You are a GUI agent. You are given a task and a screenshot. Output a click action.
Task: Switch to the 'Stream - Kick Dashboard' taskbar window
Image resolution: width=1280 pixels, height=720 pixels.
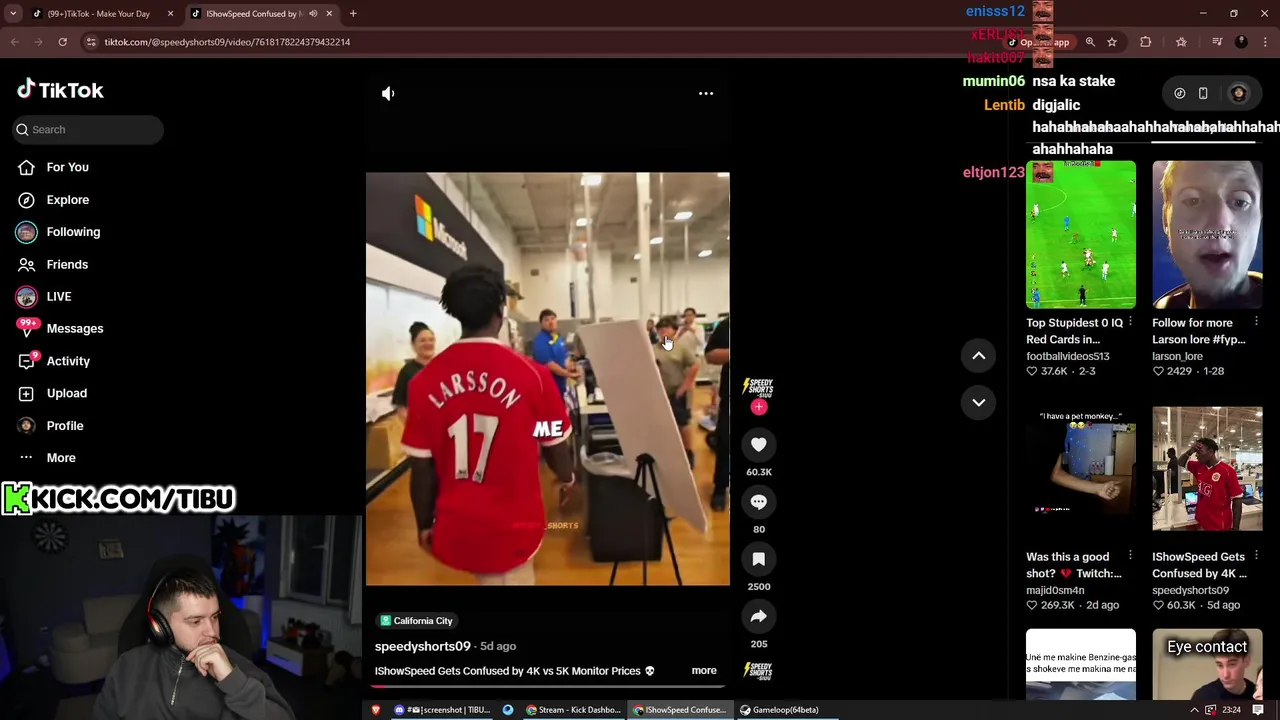coord(574,710)
